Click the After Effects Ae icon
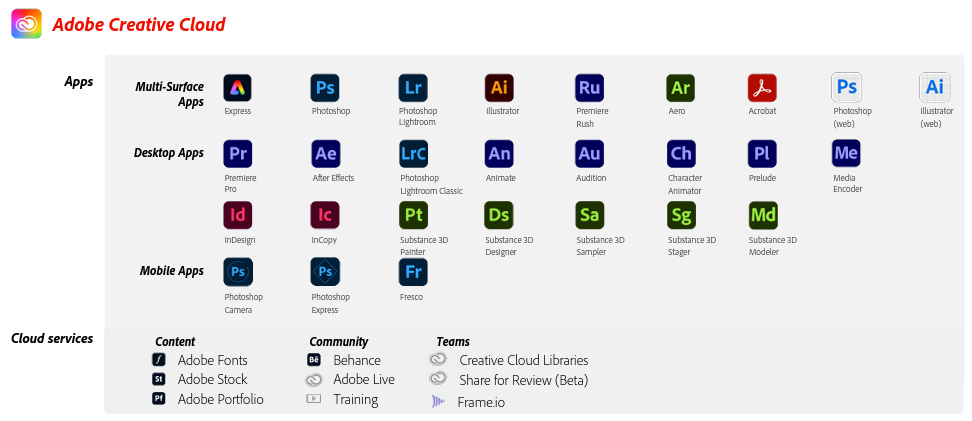 pyautogui.click(x=325, y=154)
